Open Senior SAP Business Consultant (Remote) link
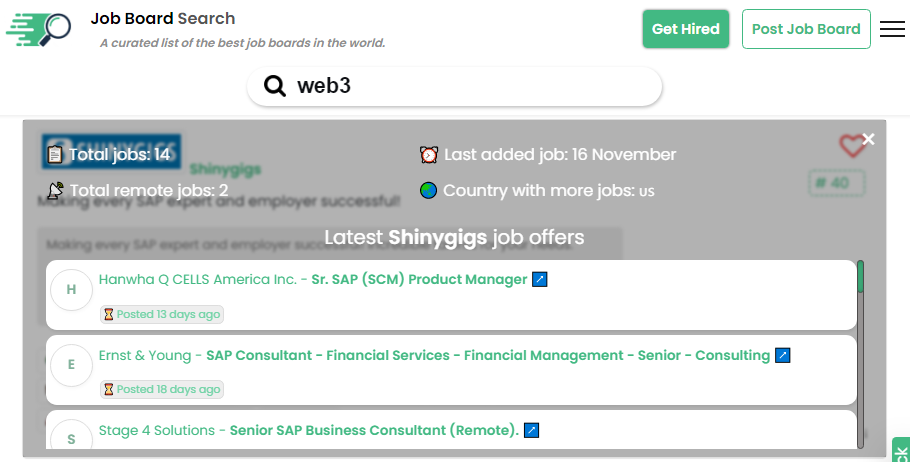Screen dimensions: 910x462 [374, 430]
